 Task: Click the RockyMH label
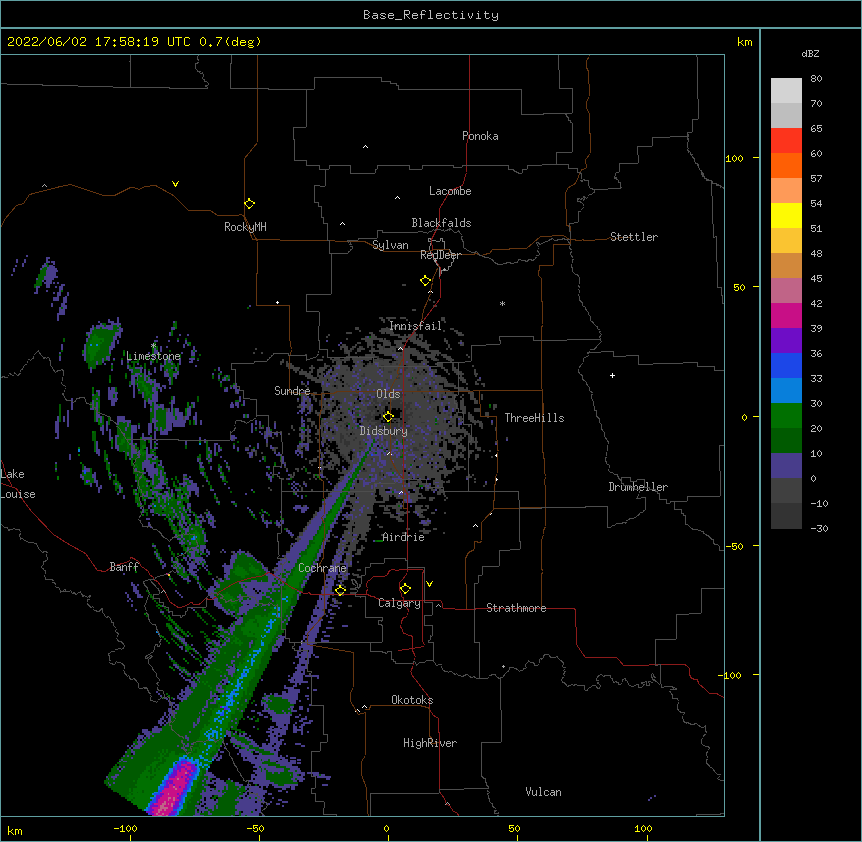click(x=245, y=227)
